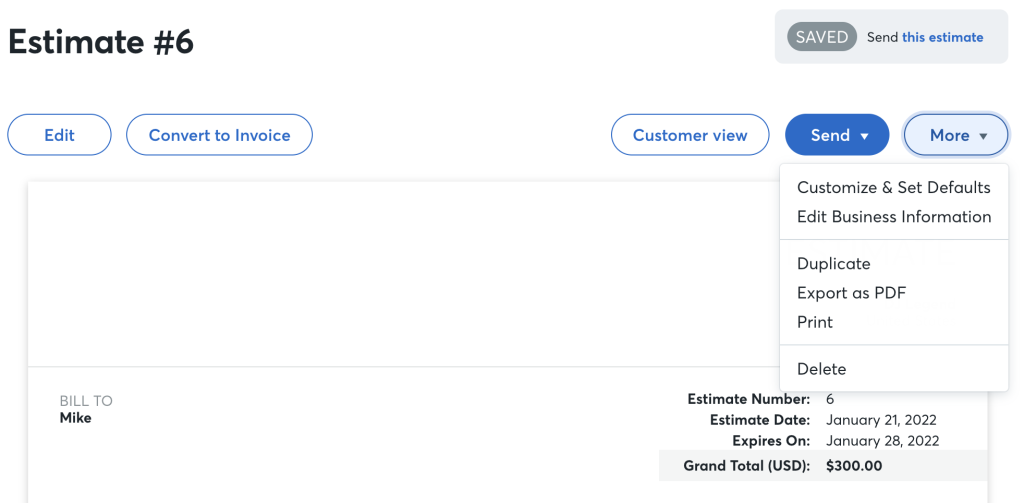Viewport: 1024px width, 503px height.
Task: Click the Send button's dropdown arrow
Action: (865, 137)
